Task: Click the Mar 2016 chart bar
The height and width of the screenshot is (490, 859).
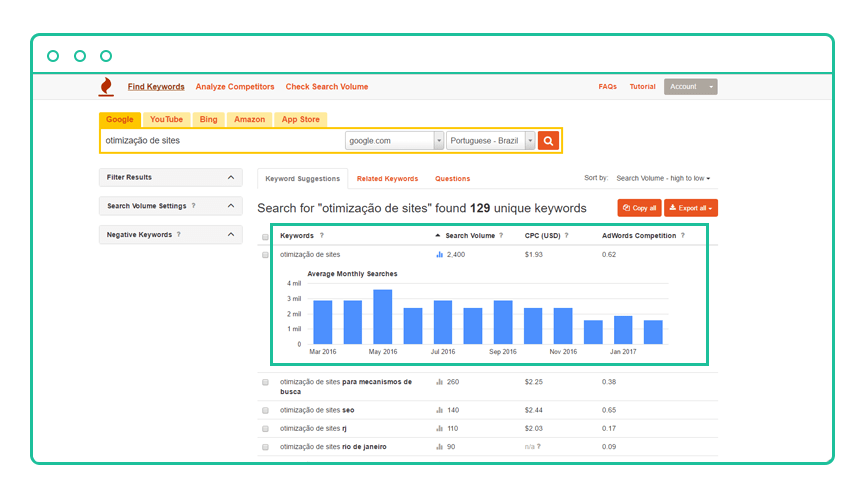Action: pyautogui.click(x=323, y=322)
